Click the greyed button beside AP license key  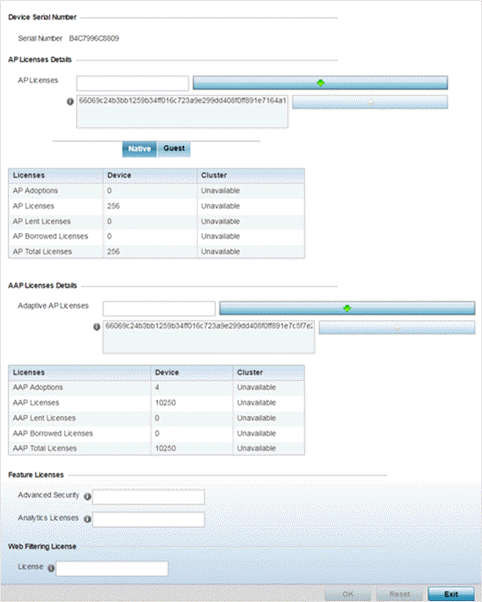[370, 102]
